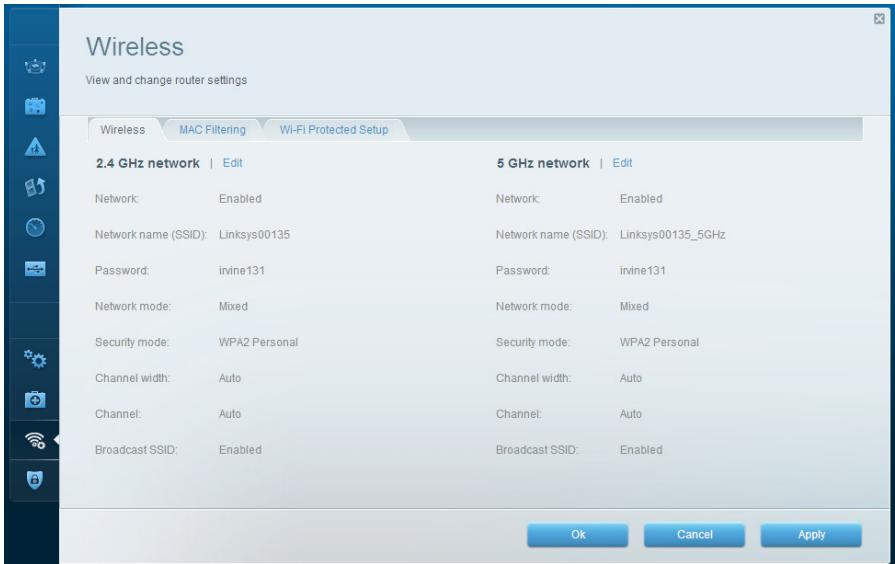Viewport: 895px width, 564px height.
Task: Click the 5 GHz network heading
Action: (543, 163)
